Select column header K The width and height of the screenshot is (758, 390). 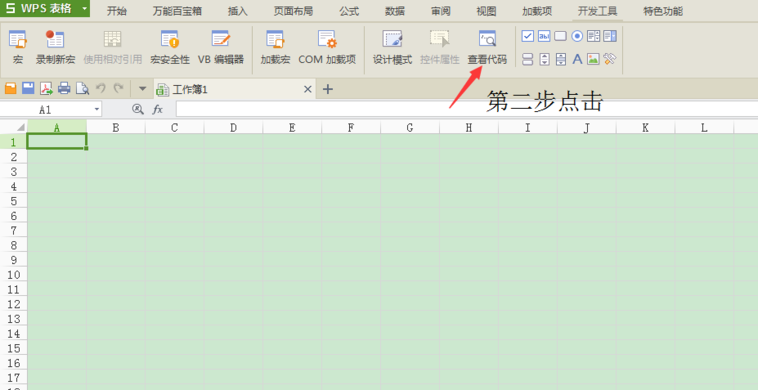click(645, 127)
